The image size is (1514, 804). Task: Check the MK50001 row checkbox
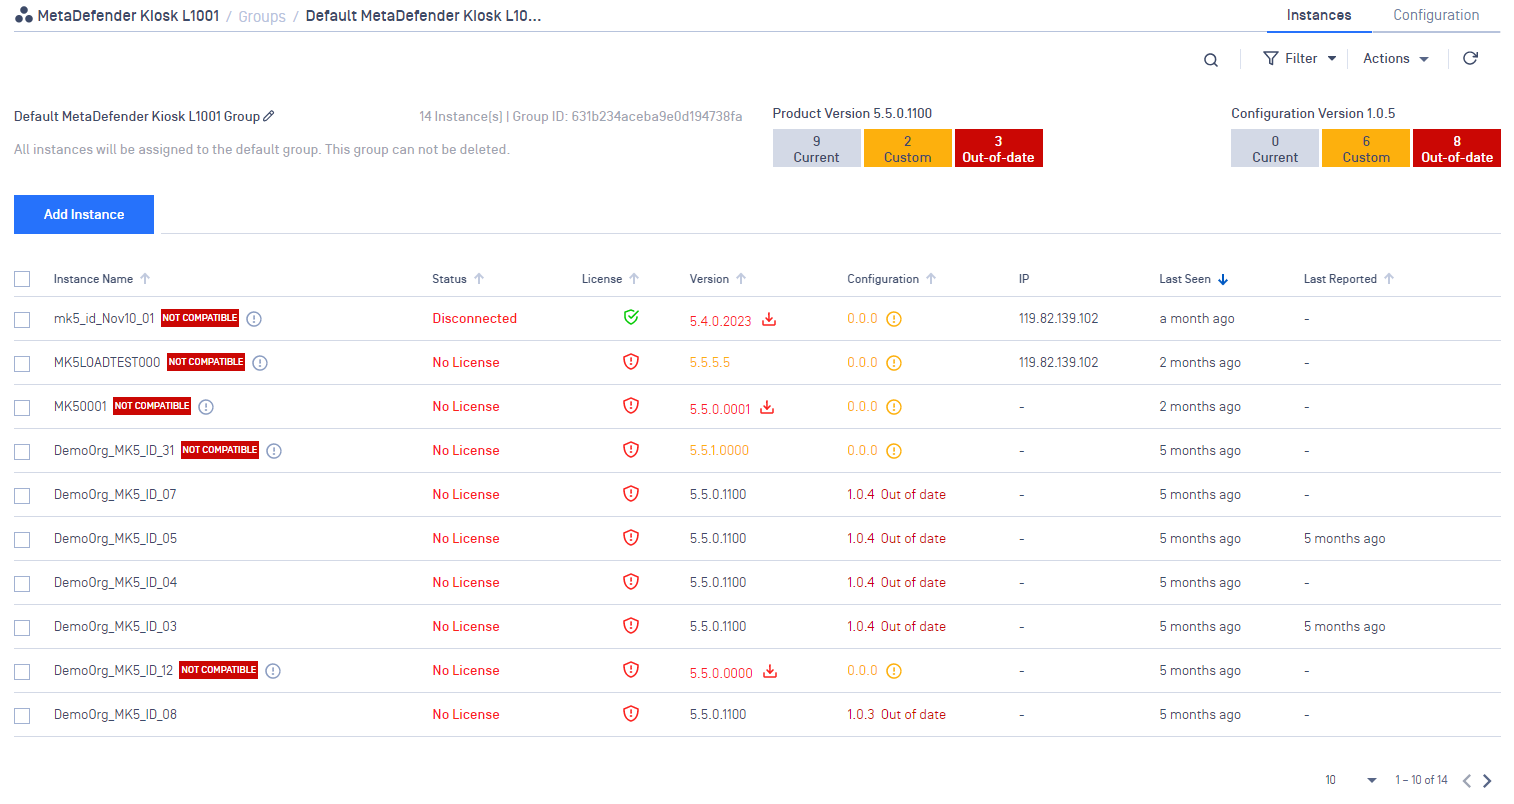click(22, 408)
